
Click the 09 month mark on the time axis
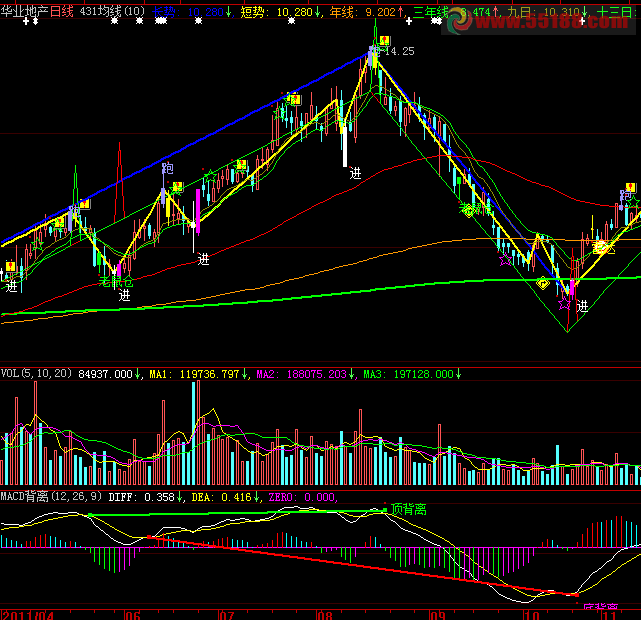pyautogui.click(x=437, y=615)
